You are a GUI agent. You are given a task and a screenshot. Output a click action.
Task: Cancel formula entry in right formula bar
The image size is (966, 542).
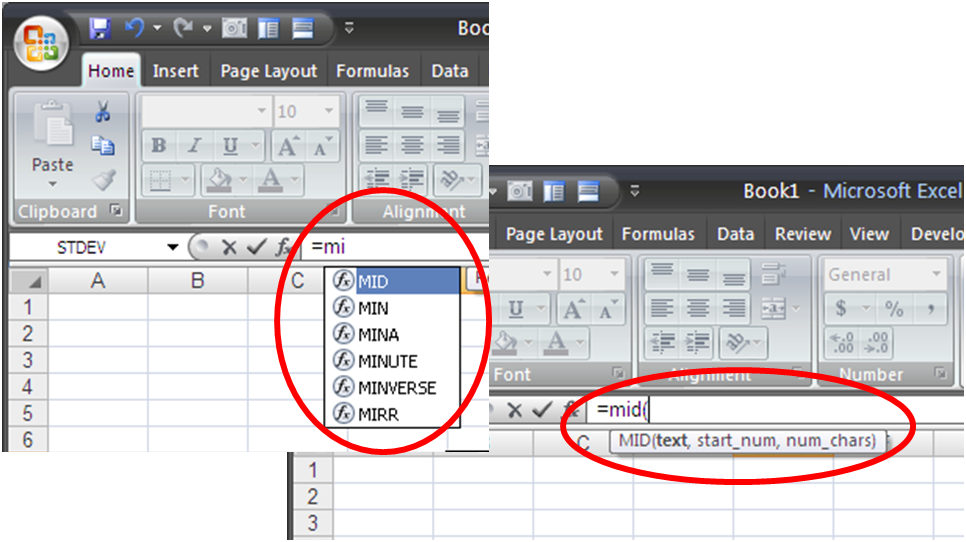click(x=514, y=410)
